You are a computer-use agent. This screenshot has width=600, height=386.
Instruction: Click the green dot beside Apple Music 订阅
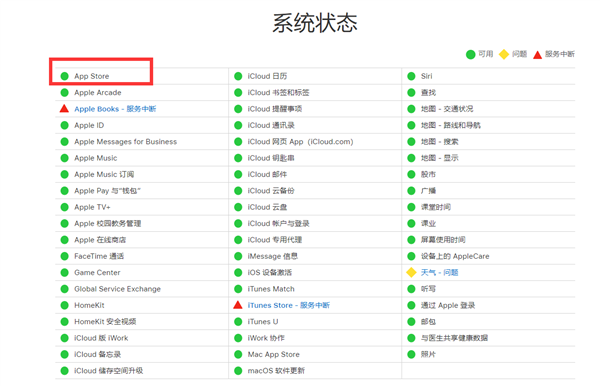point(64,174)
